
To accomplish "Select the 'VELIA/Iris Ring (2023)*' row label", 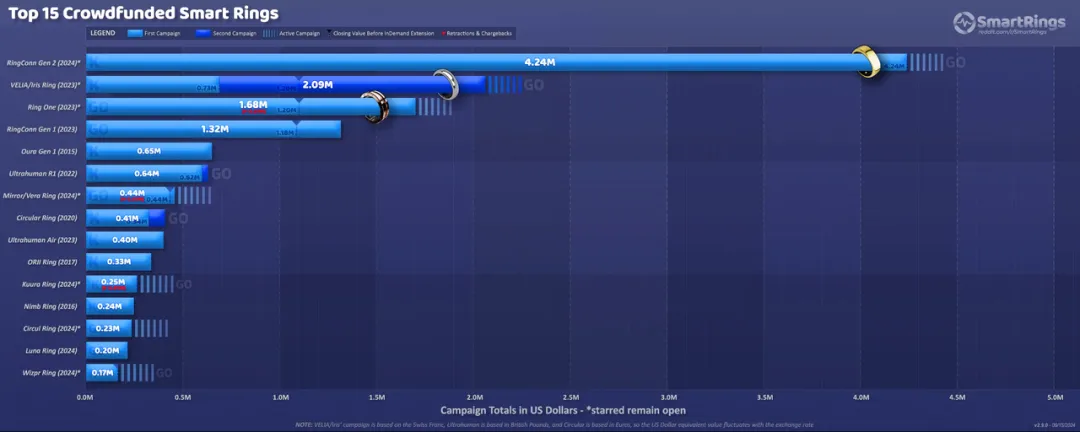I will point(45,85).
